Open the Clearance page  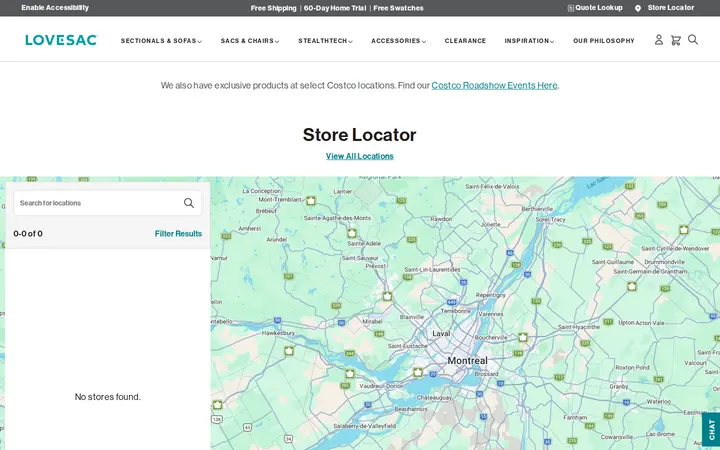[465, 41]
